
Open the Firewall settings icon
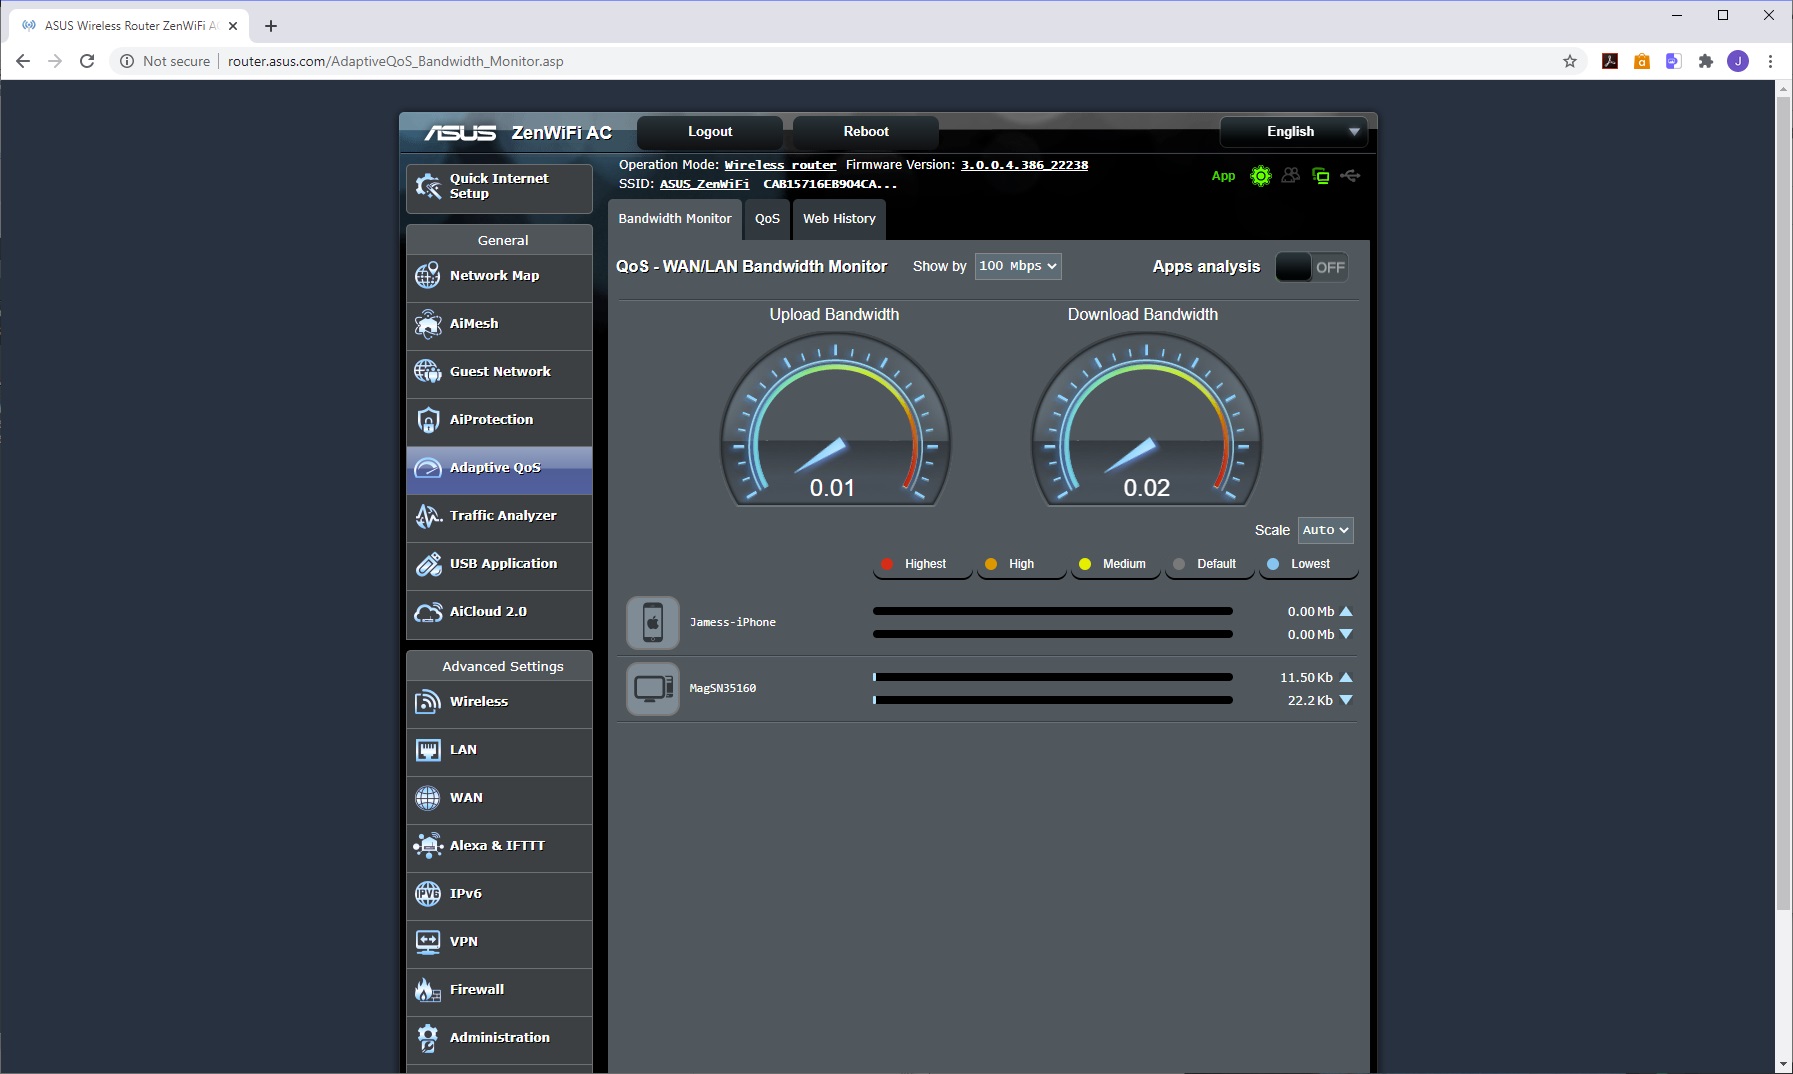coord(428,990)
